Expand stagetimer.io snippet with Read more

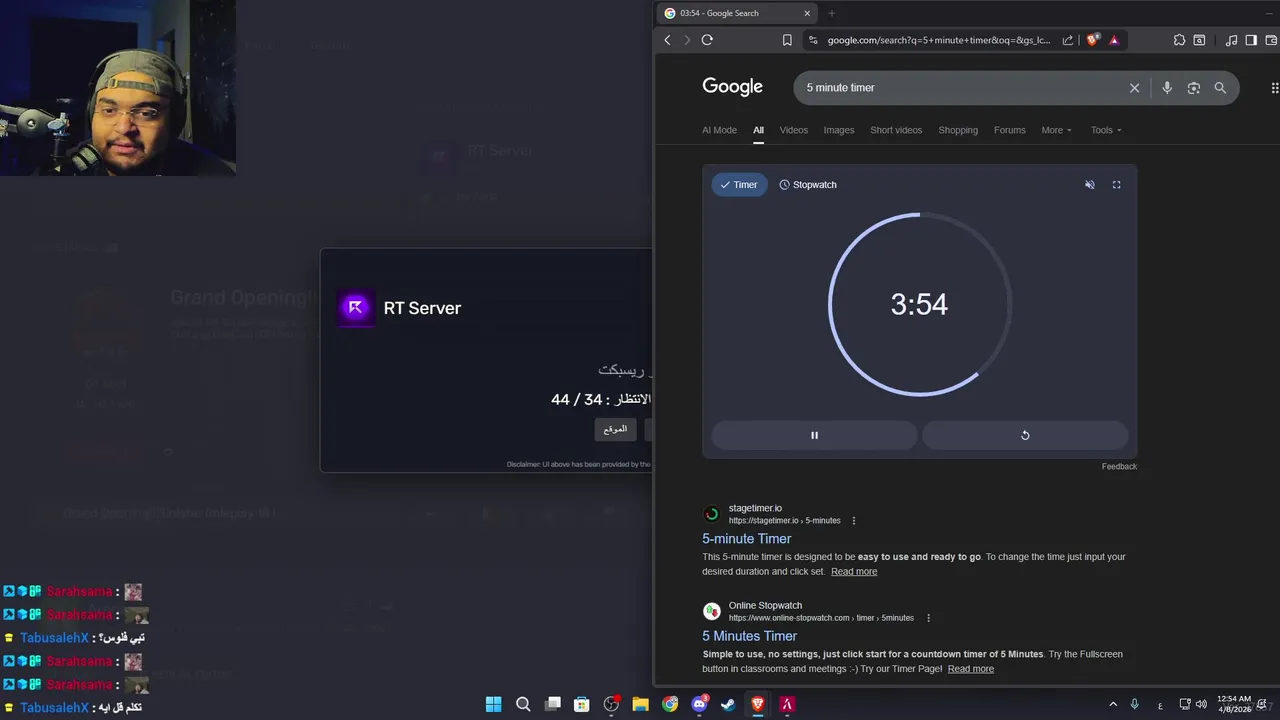[854, 572]
